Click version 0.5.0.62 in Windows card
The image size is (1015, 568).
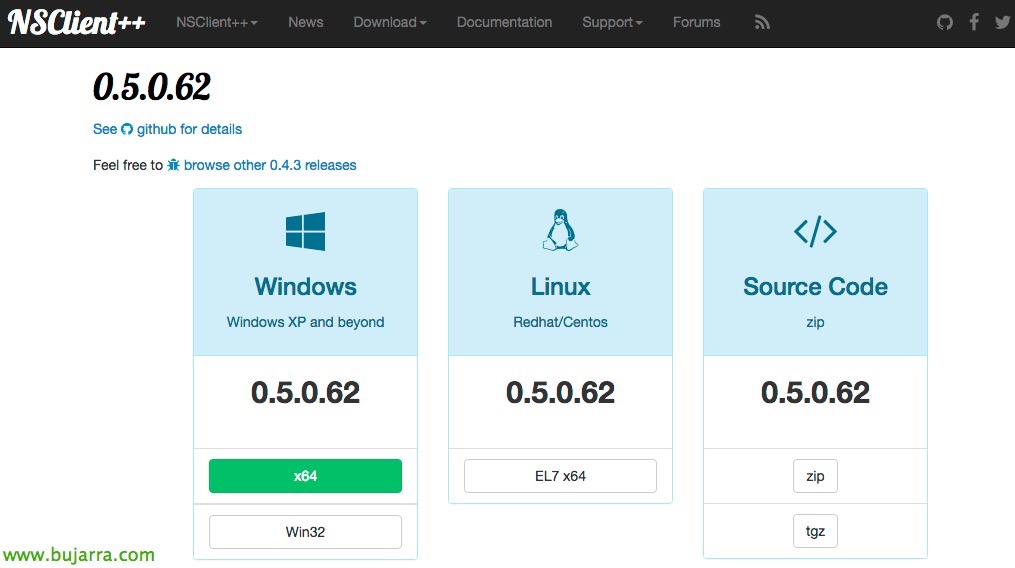305,392
